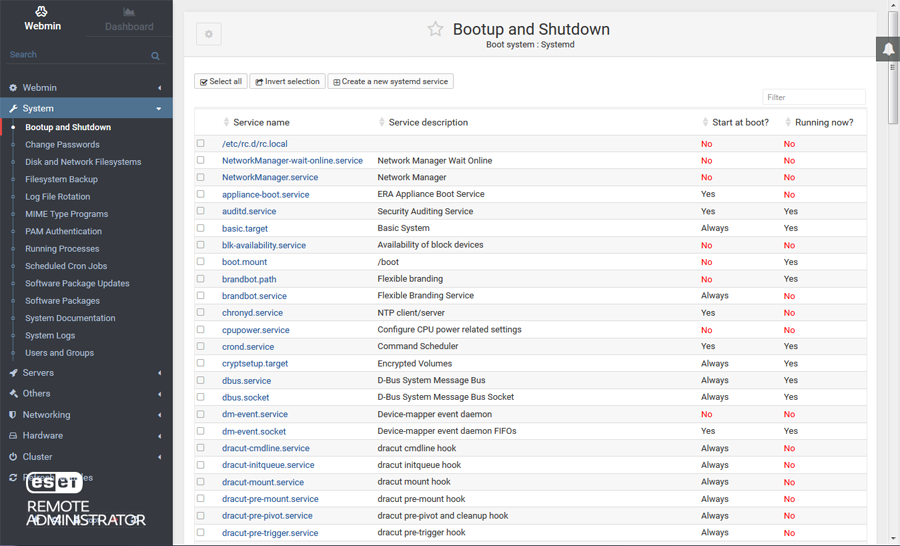Open the NetworkManager-wait-online.service link
The image size is (900, 546).
click(292, 161)
